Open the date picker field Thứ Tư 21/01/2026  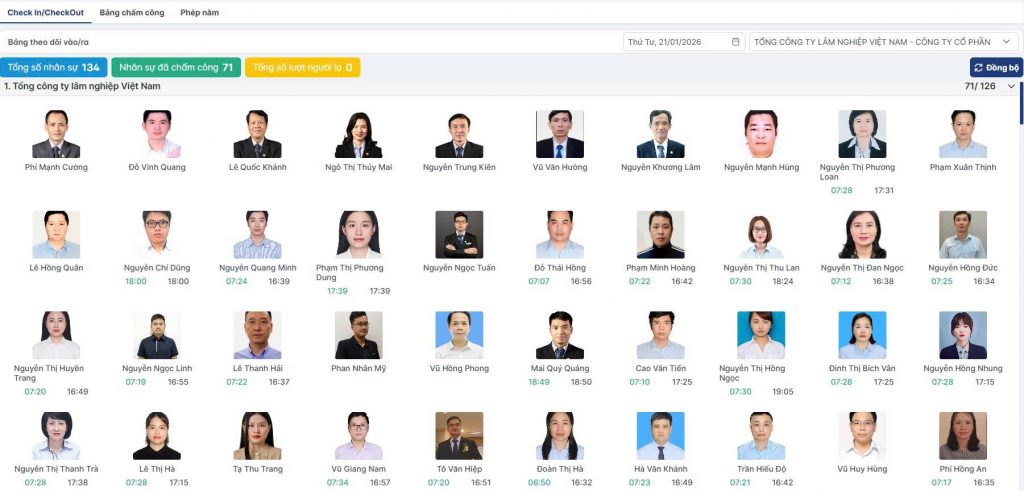(684, 42)
